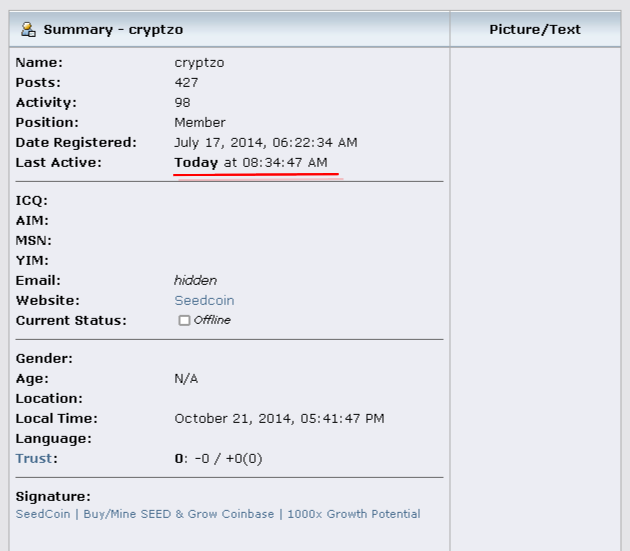The image size is (630, 551).
Task: Click the Offline status indicator icon
Action: click(x=184, y=320)
